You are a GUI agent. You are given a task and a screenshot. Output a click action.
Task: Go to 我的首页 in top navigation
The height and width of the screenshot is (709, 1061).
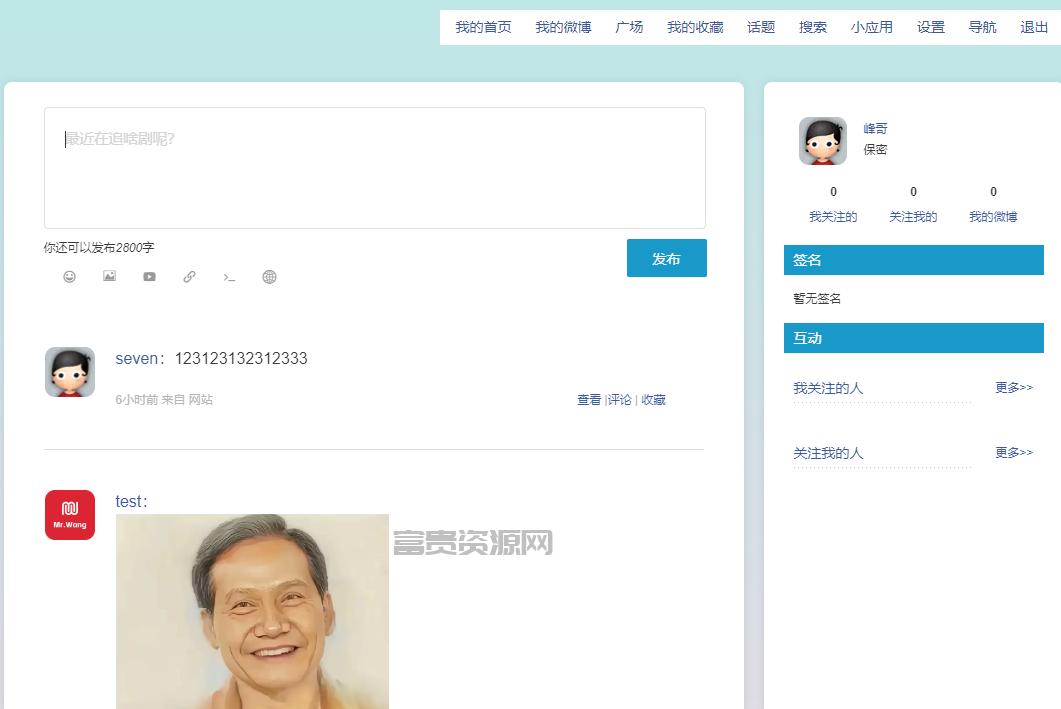(x=483, y=27)
